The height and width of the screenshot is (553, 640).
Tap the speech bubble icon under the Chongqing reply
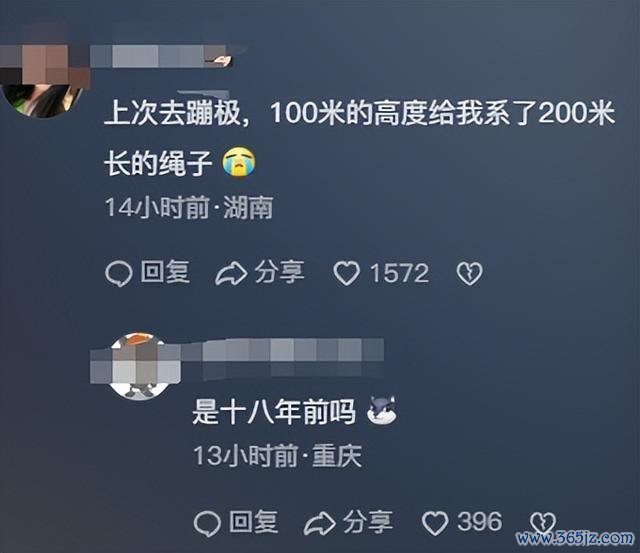[207, 524]
